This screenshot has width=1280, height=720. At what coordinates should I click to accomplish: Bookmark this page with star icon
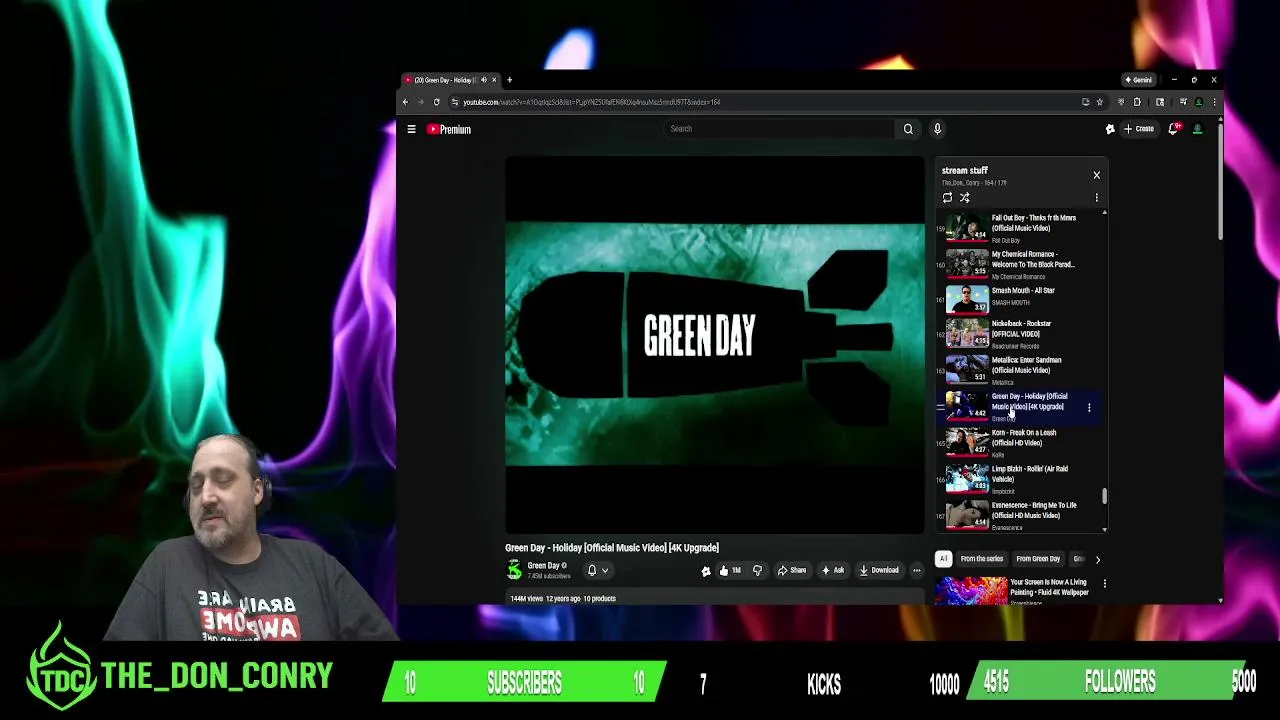click(x=1099, y=102)
